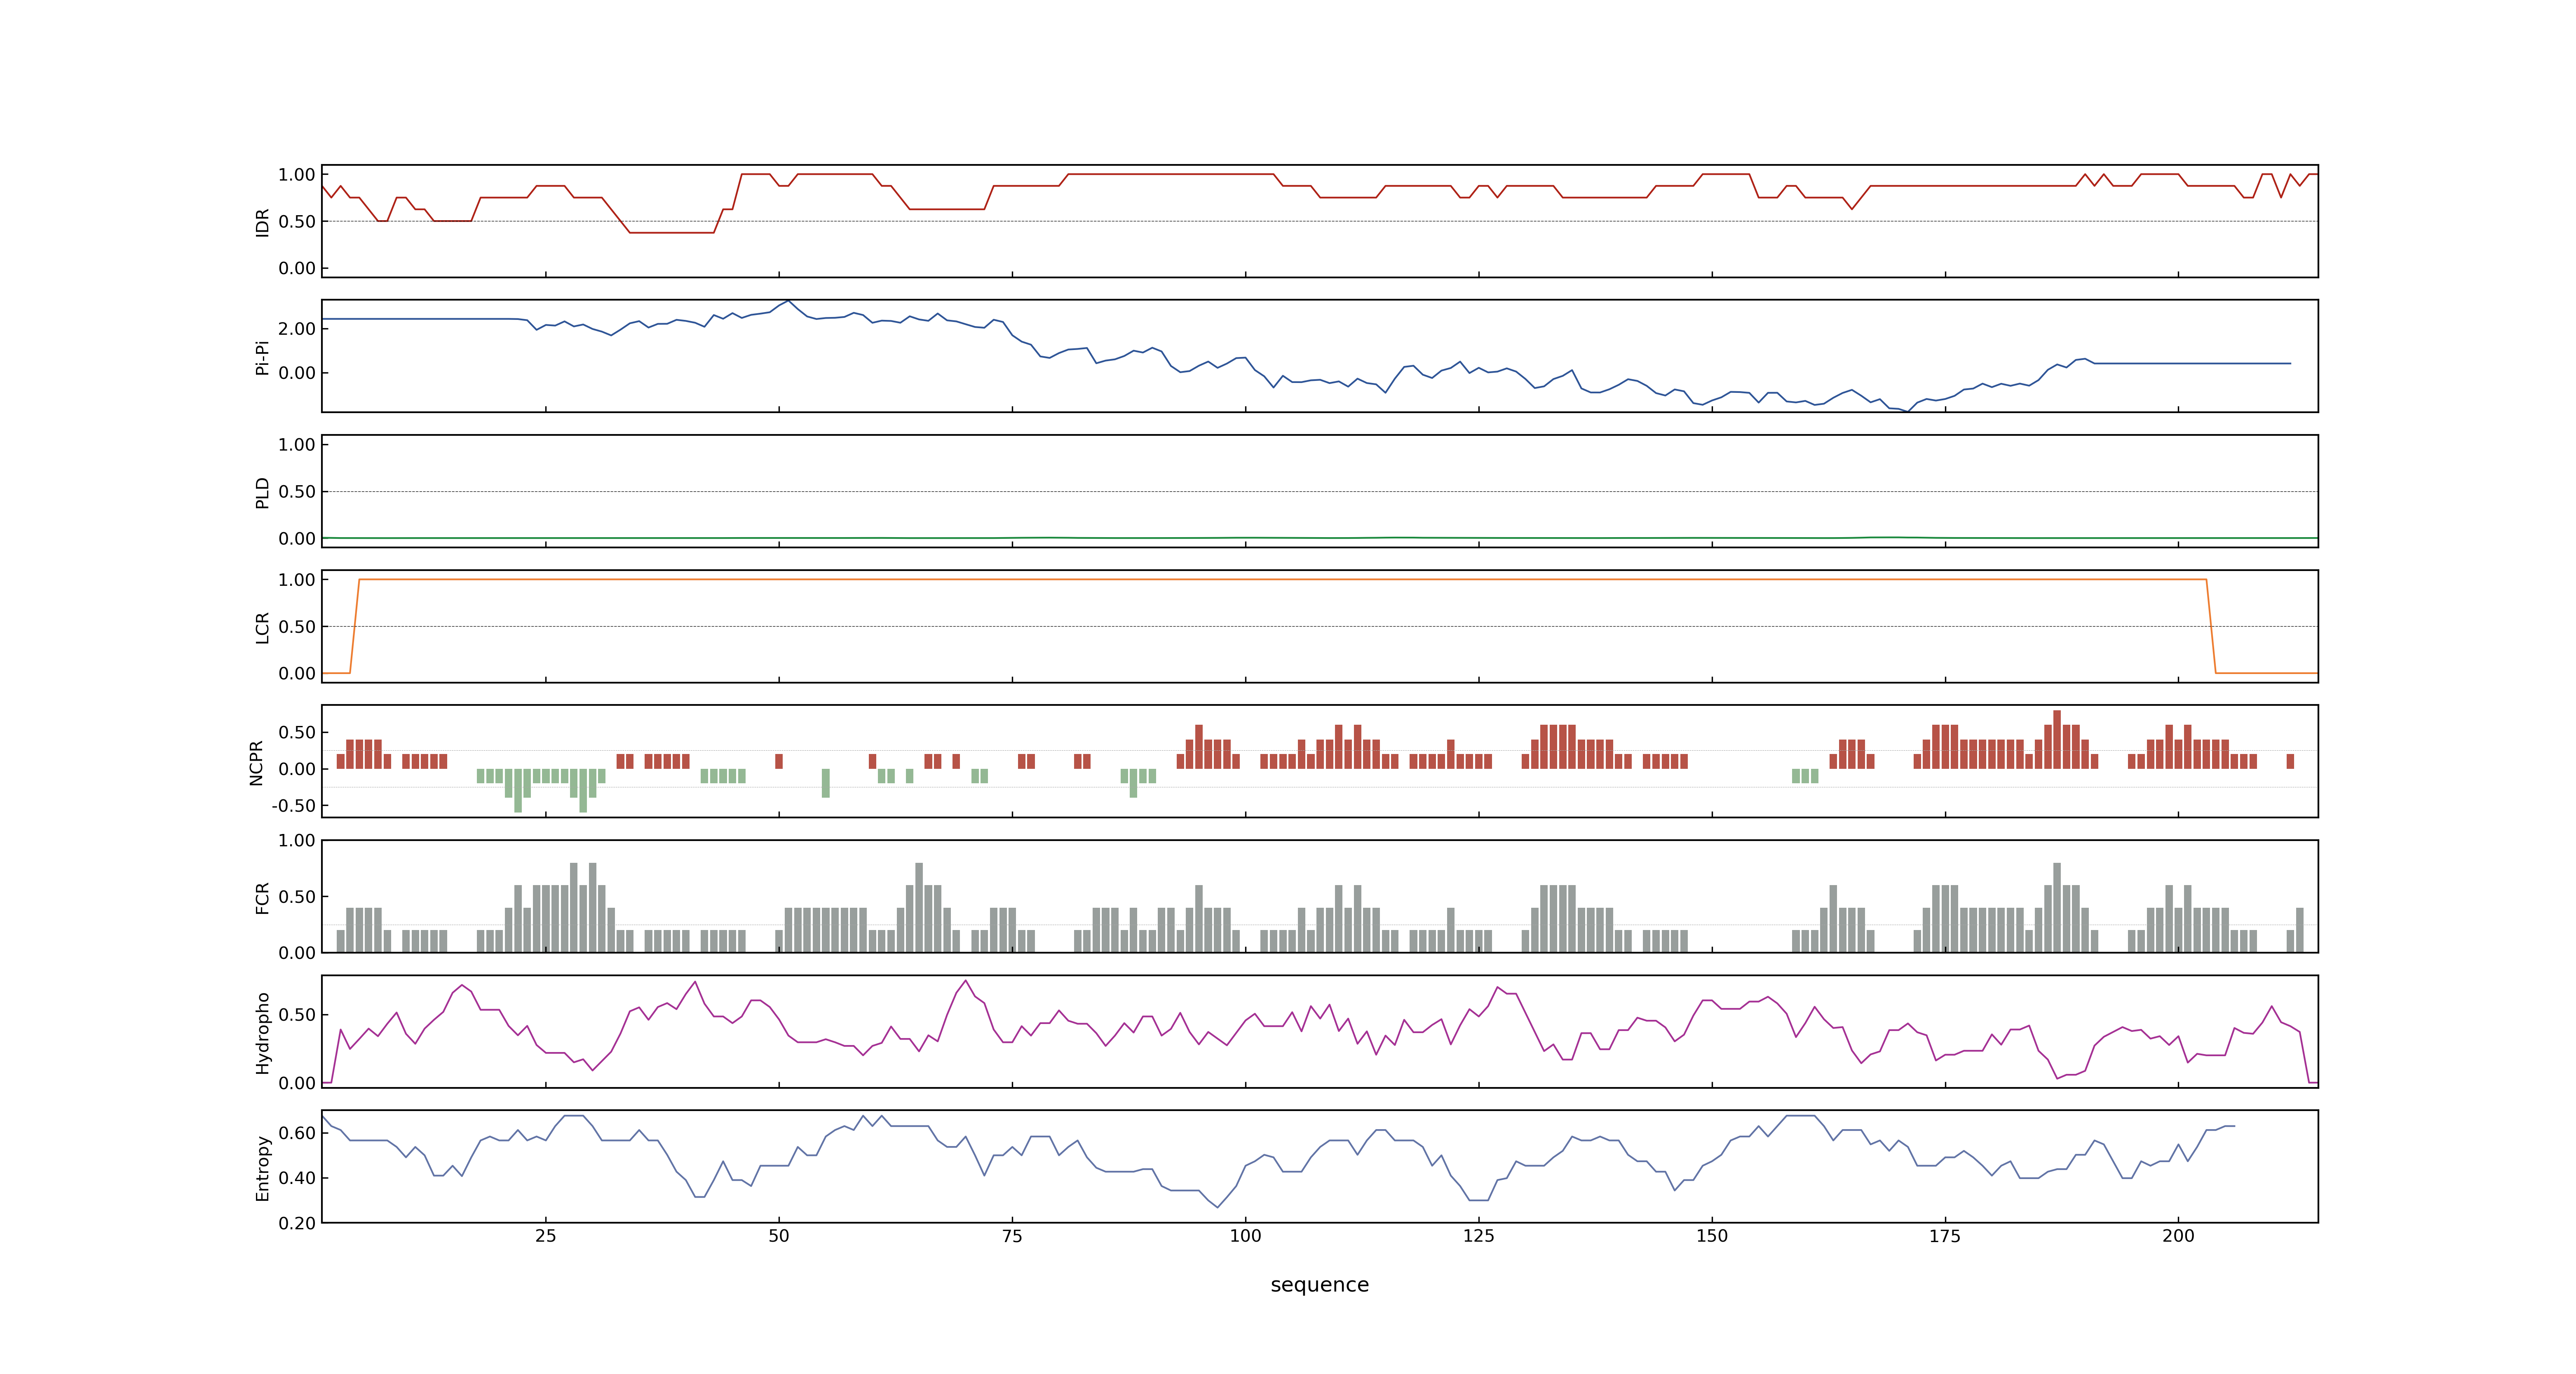The height and width of the screenshot is (1374, 2576).
Task: Select x-axis tick label 125
Action: click(x=1478, y=1236)
